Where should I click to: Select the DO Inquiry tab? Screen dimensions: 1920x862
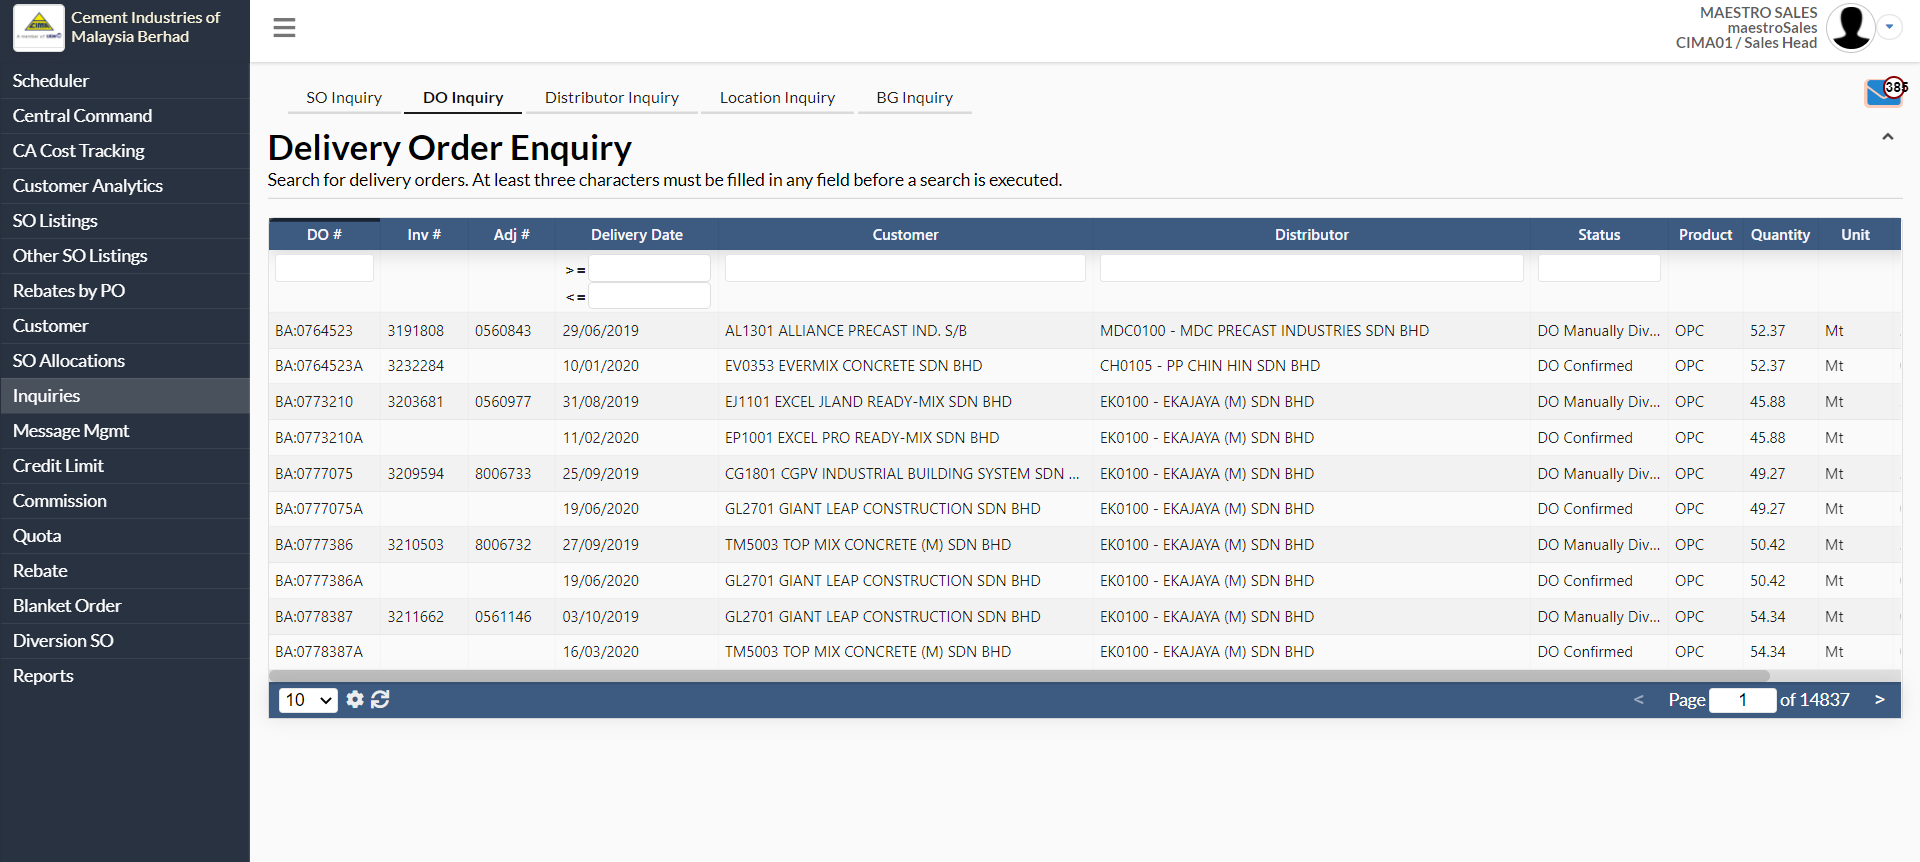click(x=463, y=98)
